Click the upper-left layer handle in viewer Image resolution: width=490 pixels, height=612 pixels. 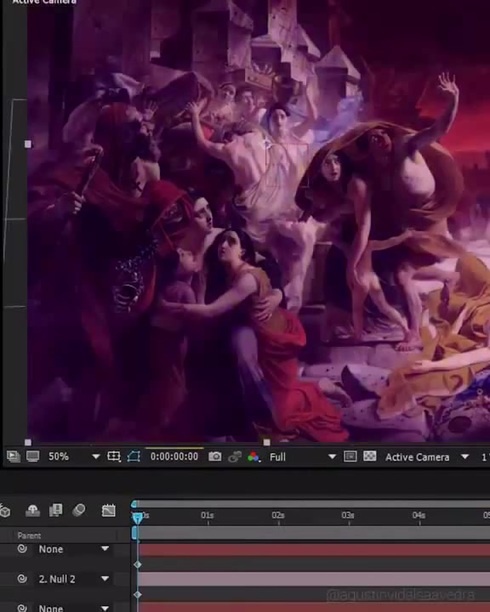pos(28,144)
